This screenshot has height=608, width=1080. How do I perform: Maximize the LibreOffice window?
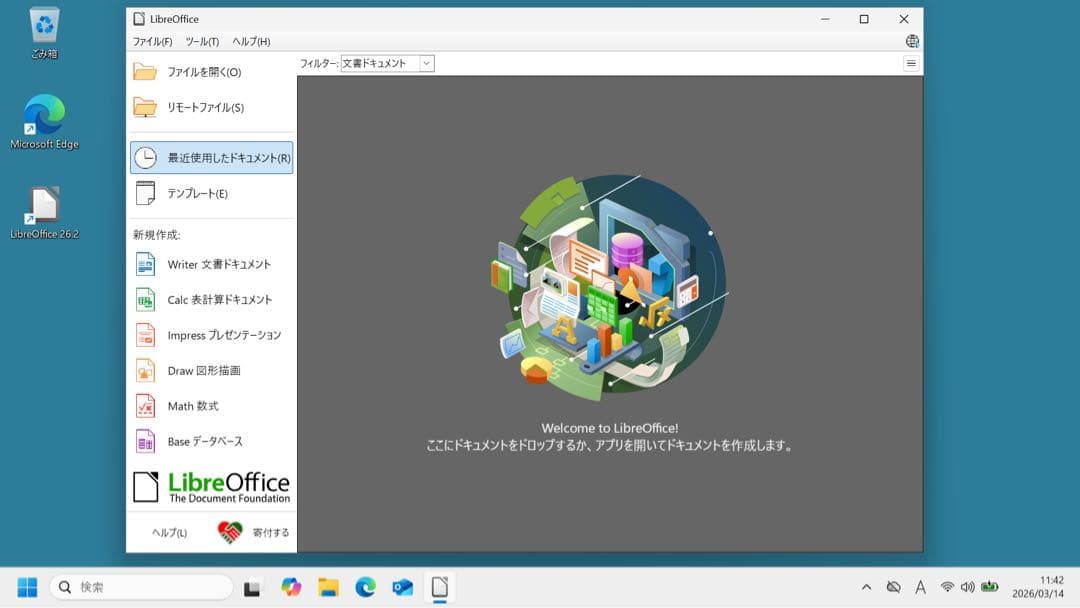point(864,19)
